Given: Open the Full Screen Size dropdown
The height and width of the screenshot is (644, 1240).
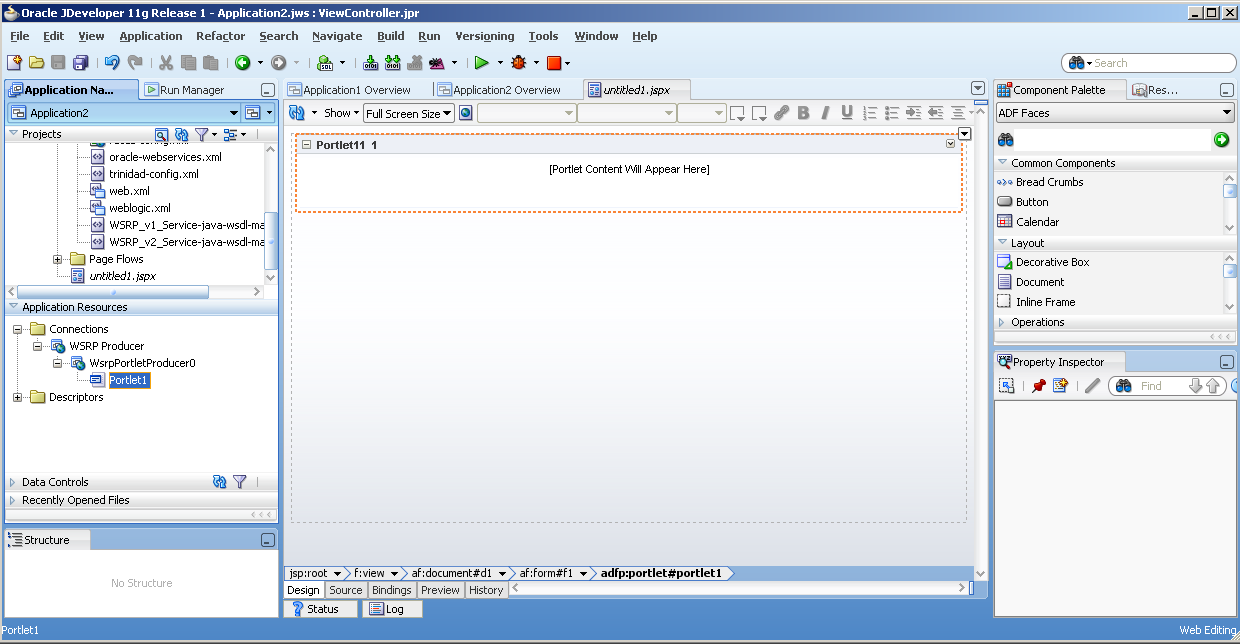Looking at the screenshot, I should [409, 113].
